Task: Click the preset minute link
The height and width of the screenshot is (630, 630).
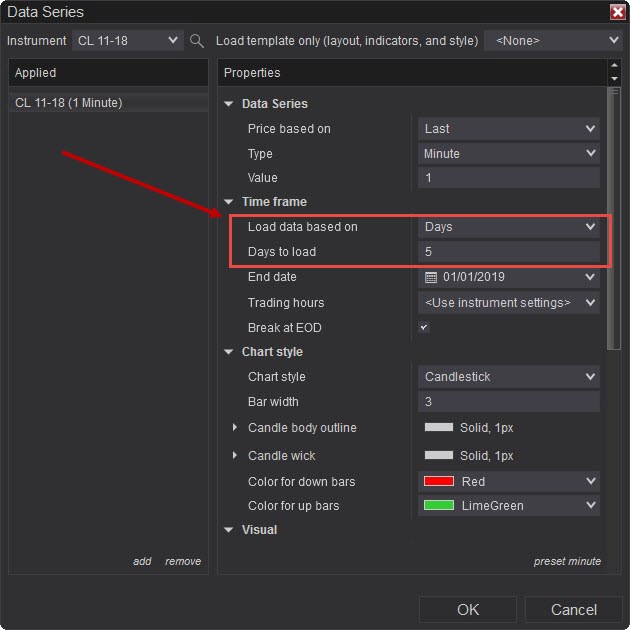Action: 567,561
